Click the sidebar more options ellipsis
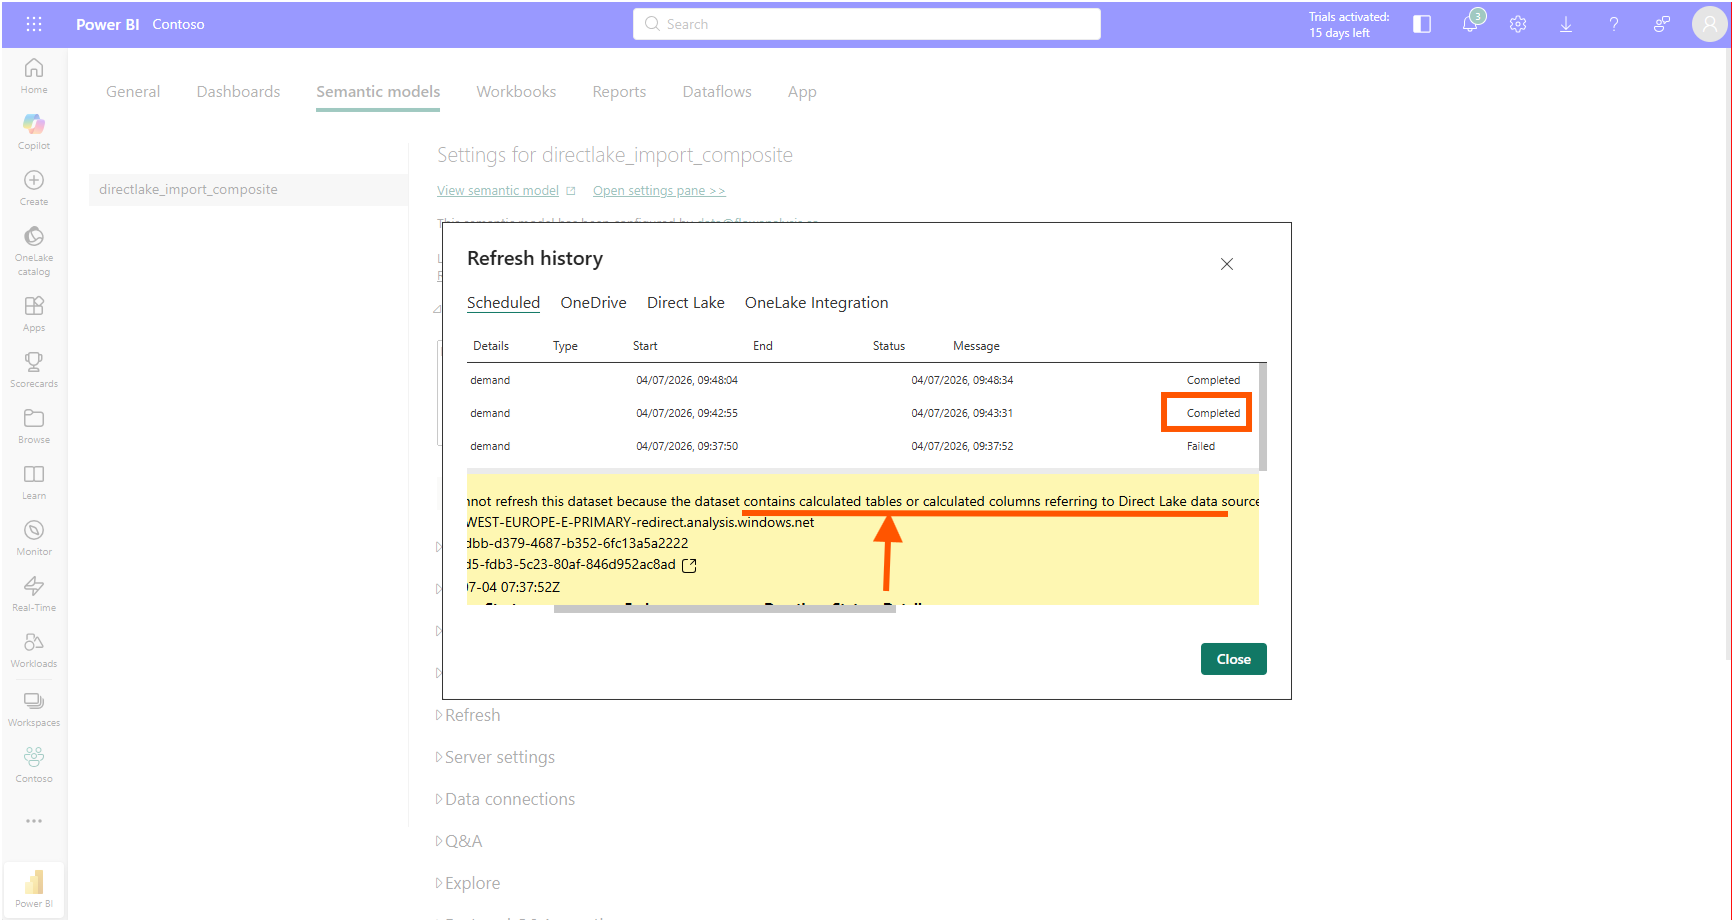The image size is (1734, 922). (34, 821)
